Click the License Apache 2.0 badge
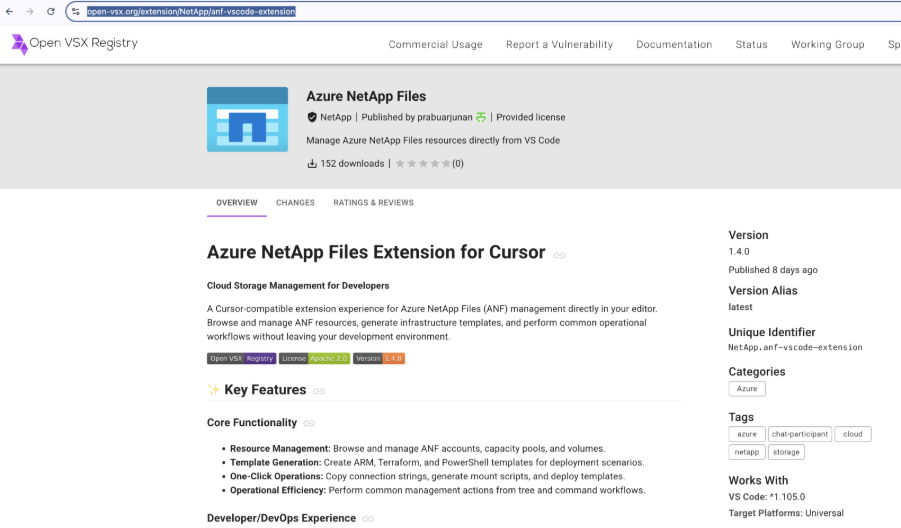The width and height of the screenshot is (901, 528). 314,359
